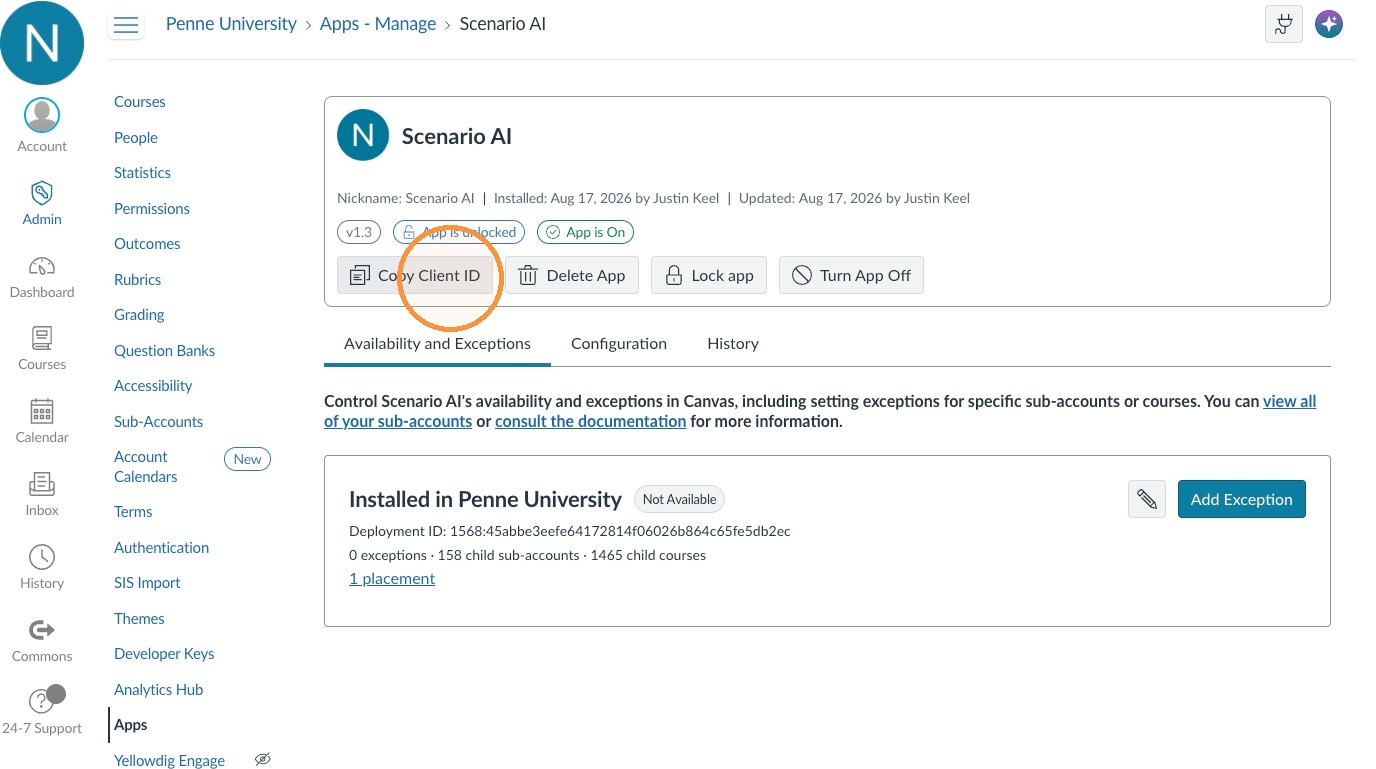The width and height of the screenshot is (1376, 769).
Task: Open the hamburger navigation menu
Action: pyautogui.click(x=126, y=25)
